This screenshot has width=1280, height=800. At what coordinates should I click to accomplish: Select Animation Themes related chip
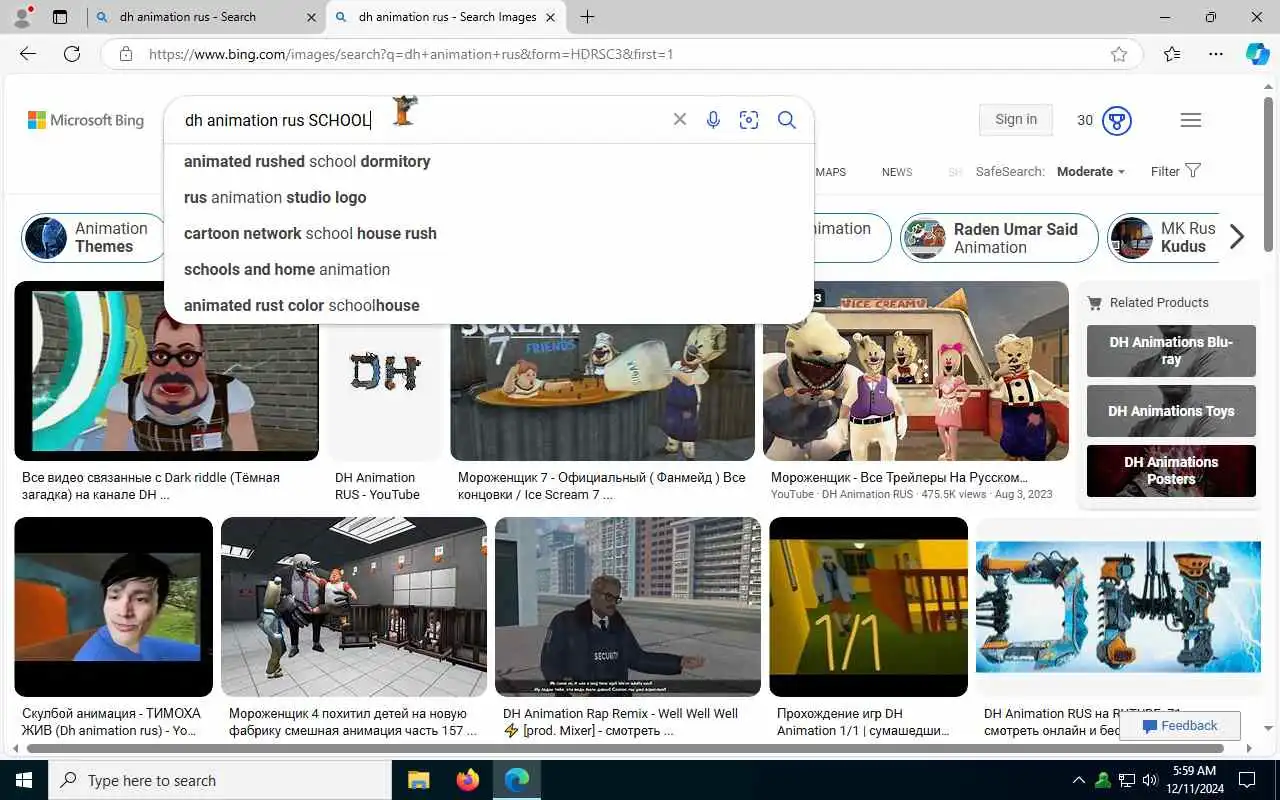click(x=93, y=238)
